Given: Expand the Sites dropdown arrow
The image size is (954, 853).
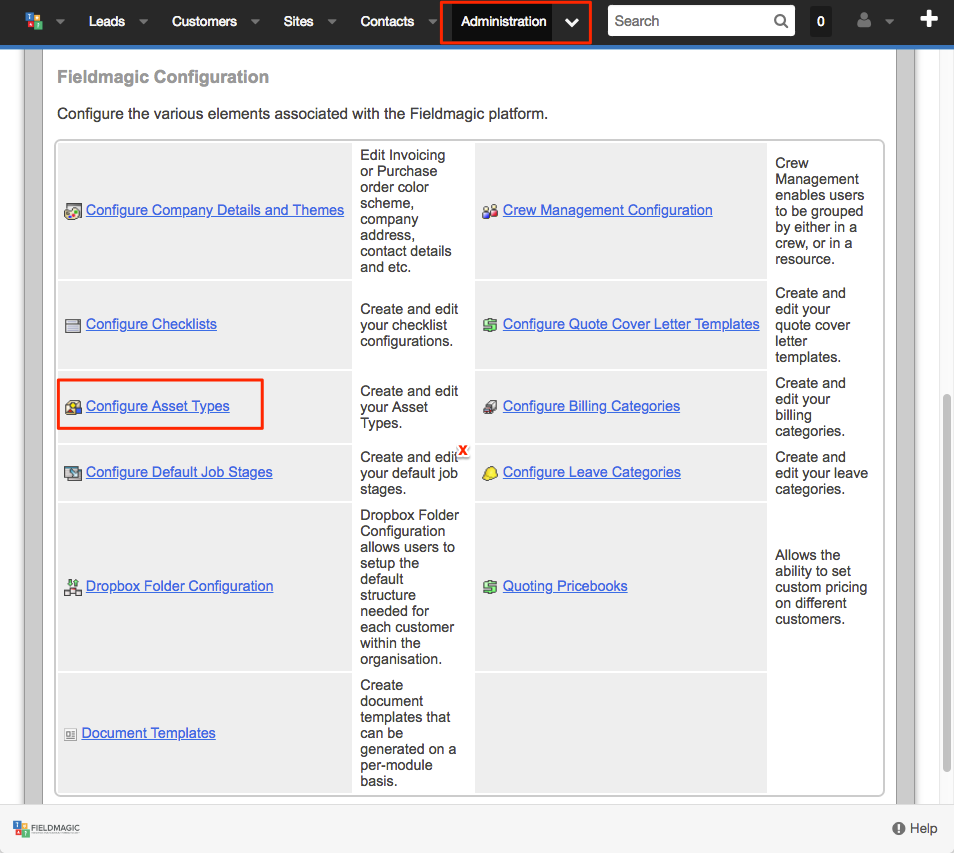Looking at the screenshot, I should [332, 21].
